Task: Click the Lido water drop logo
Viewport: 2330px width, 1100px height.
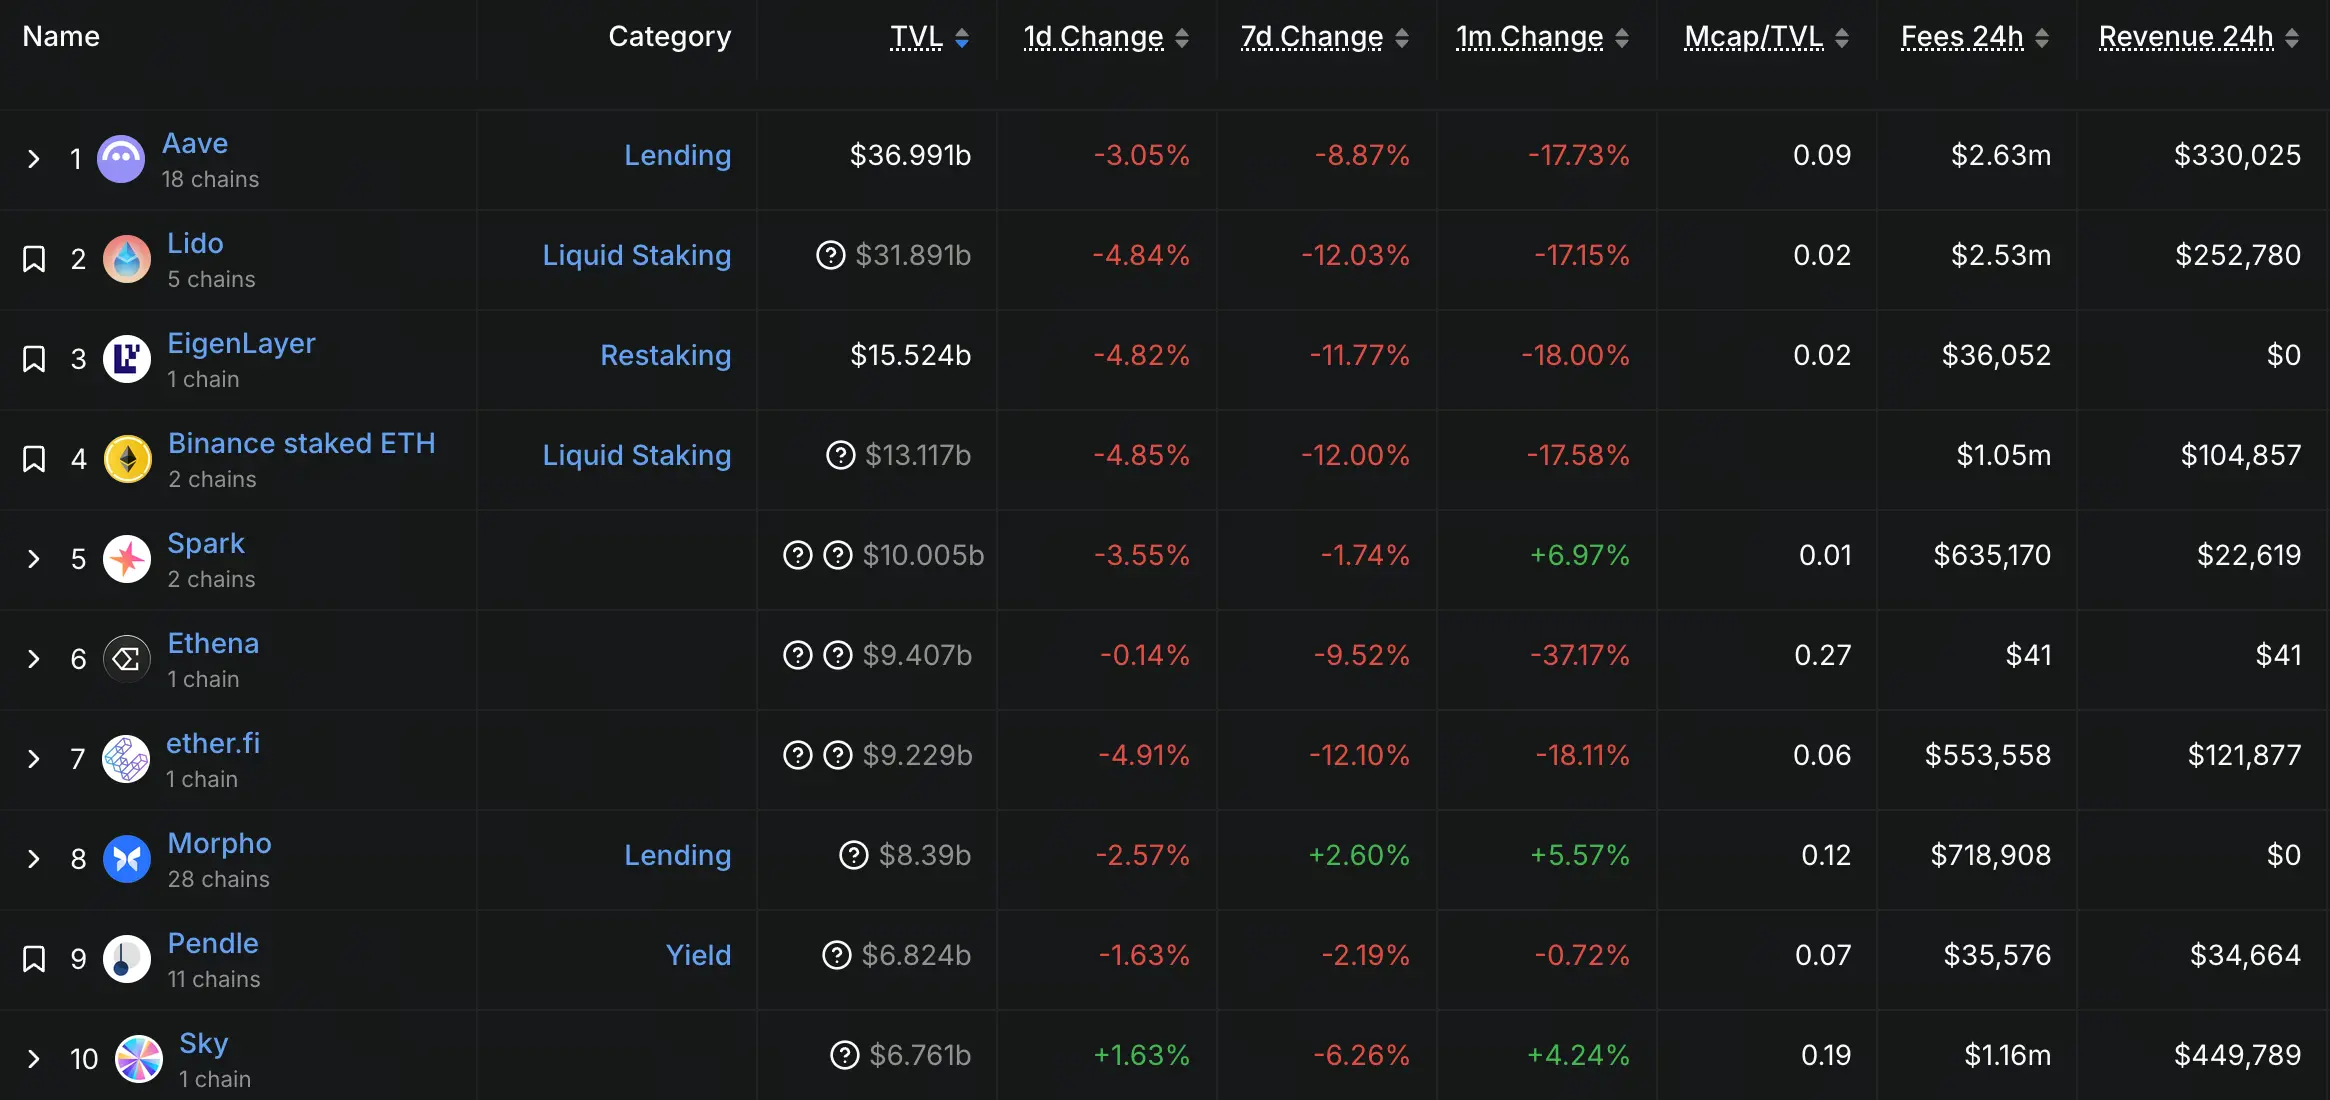Action: coord(127,259)
